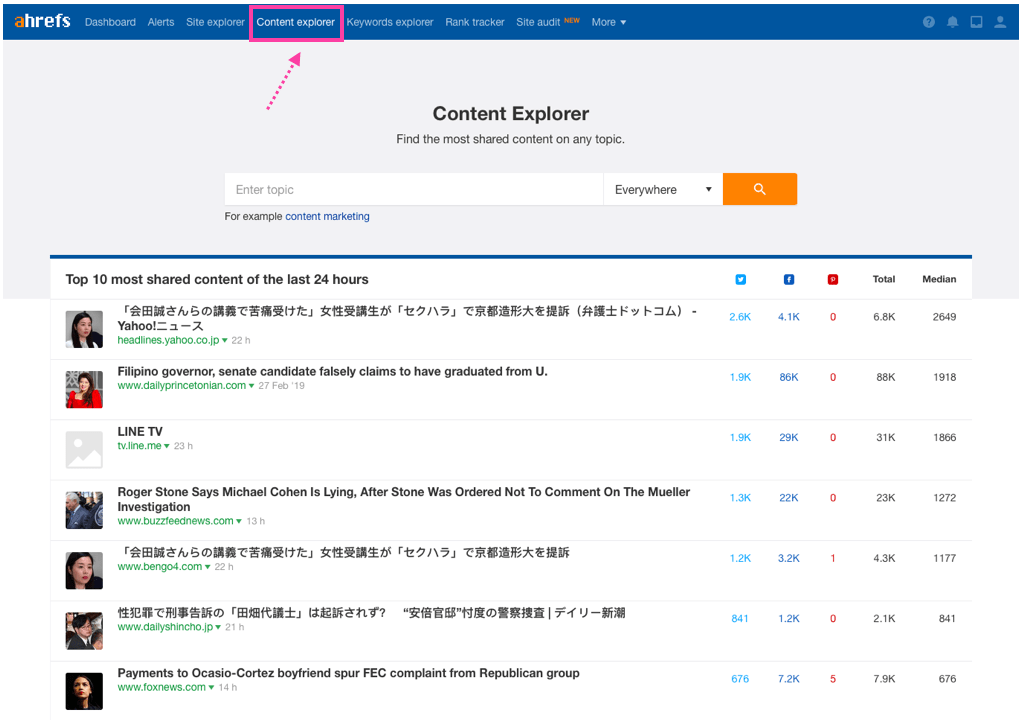Click Twitter count 2.6K for Yahoo article
The width and height of the screenshot is (1019, 720).
point(740,317)
